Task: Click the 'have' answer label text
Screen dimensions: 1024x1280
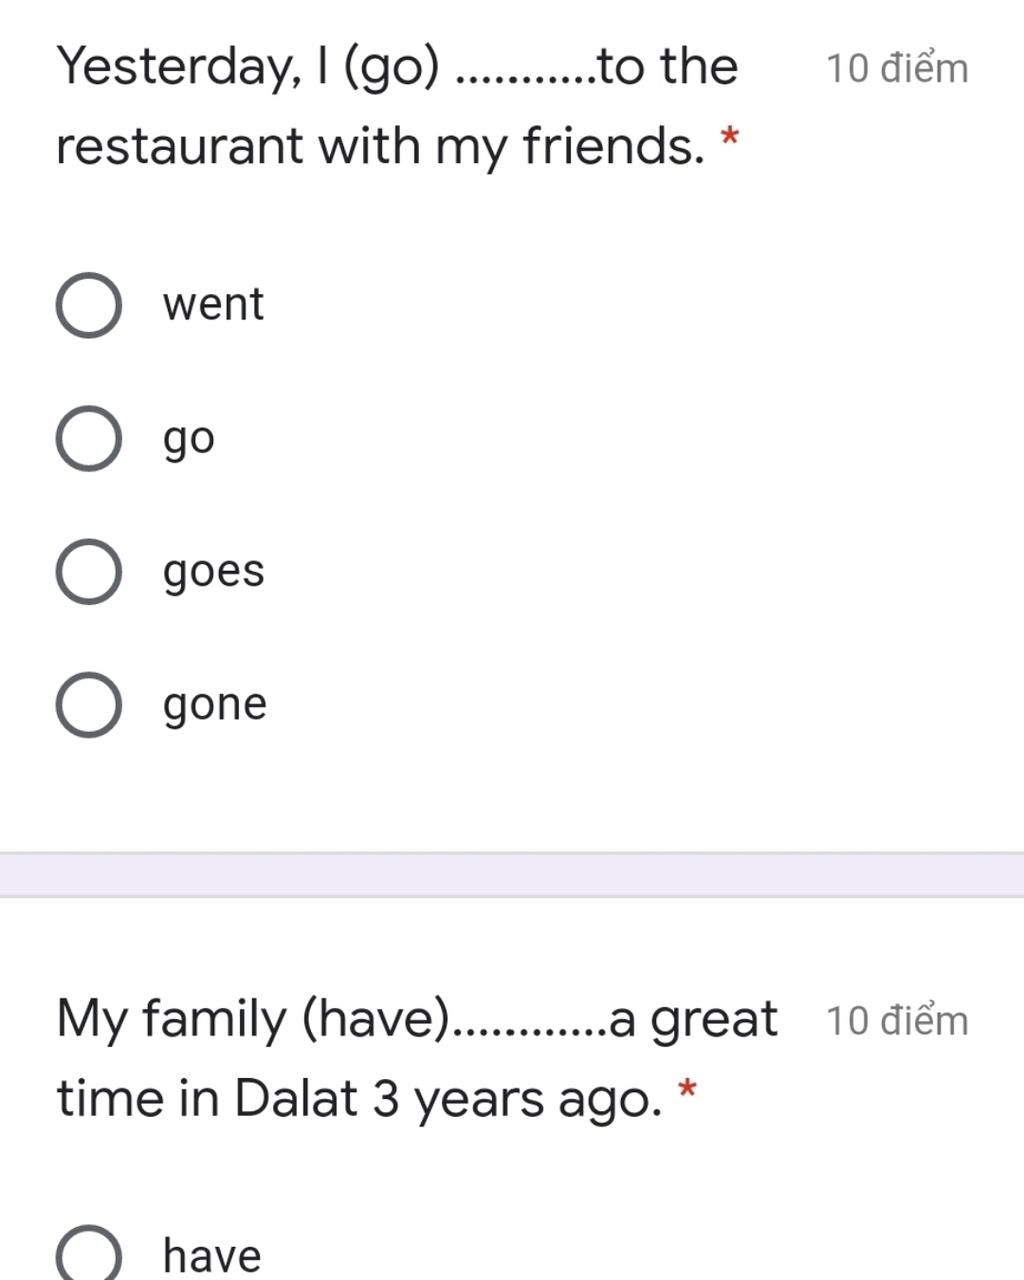Action: pyautogui.click(x=212, y=1256)
